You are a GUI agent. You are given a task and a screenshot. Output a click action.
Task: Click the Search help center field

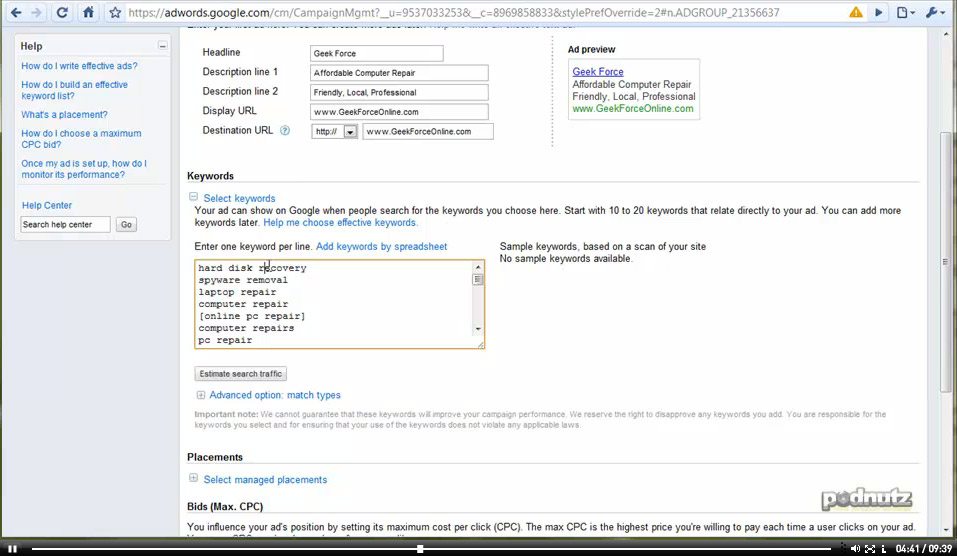[65, 225]
